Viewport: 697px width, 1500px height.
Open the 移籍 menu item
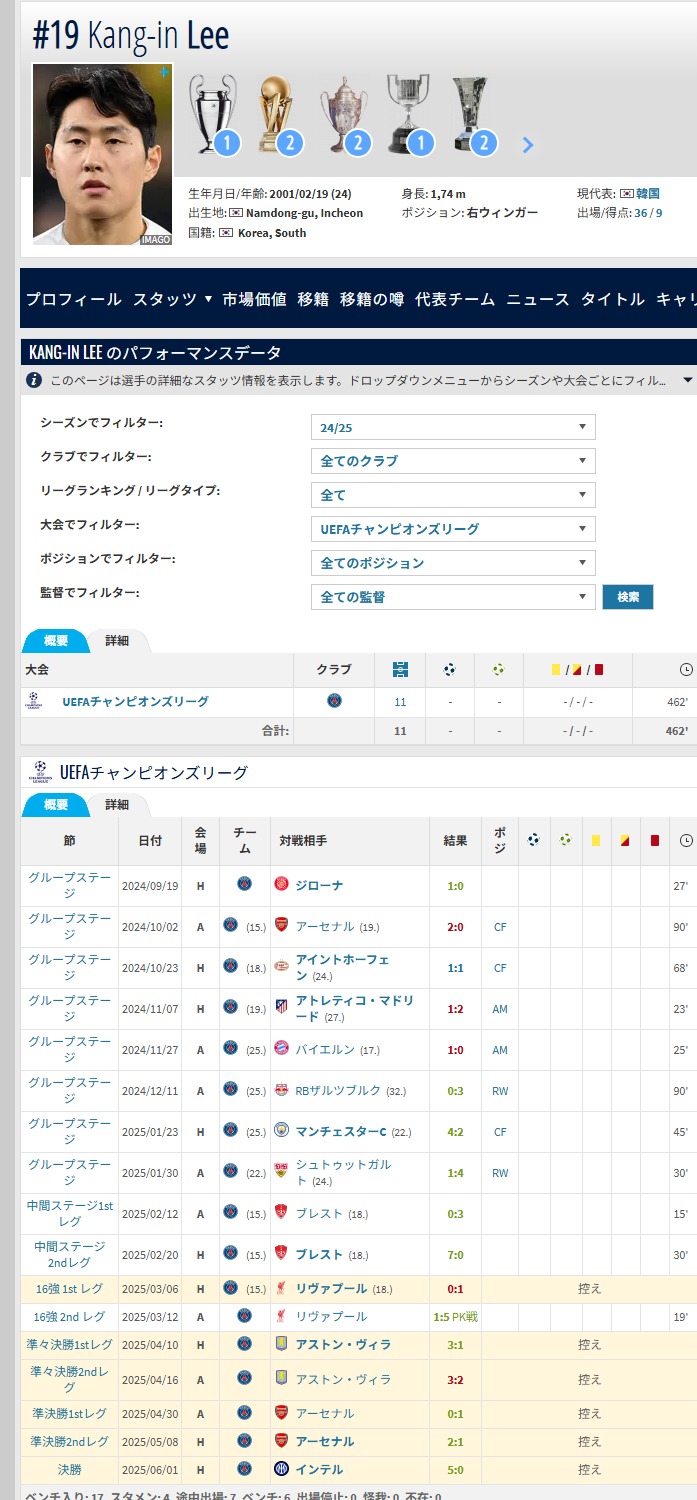coord(313,299)
